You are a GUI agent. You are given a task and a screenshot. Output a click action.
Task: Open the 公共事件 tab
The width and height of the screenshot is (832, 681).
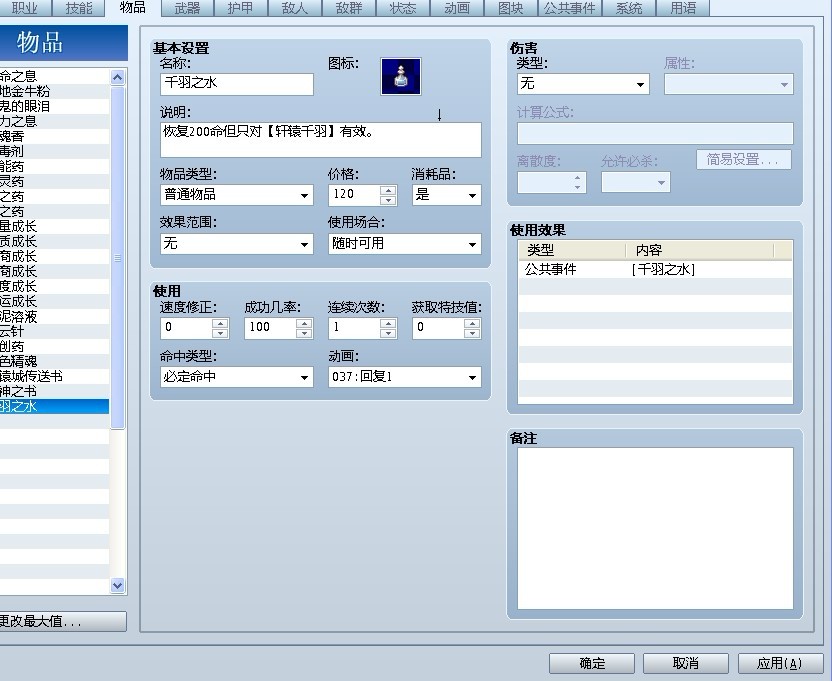pos(569,8)
